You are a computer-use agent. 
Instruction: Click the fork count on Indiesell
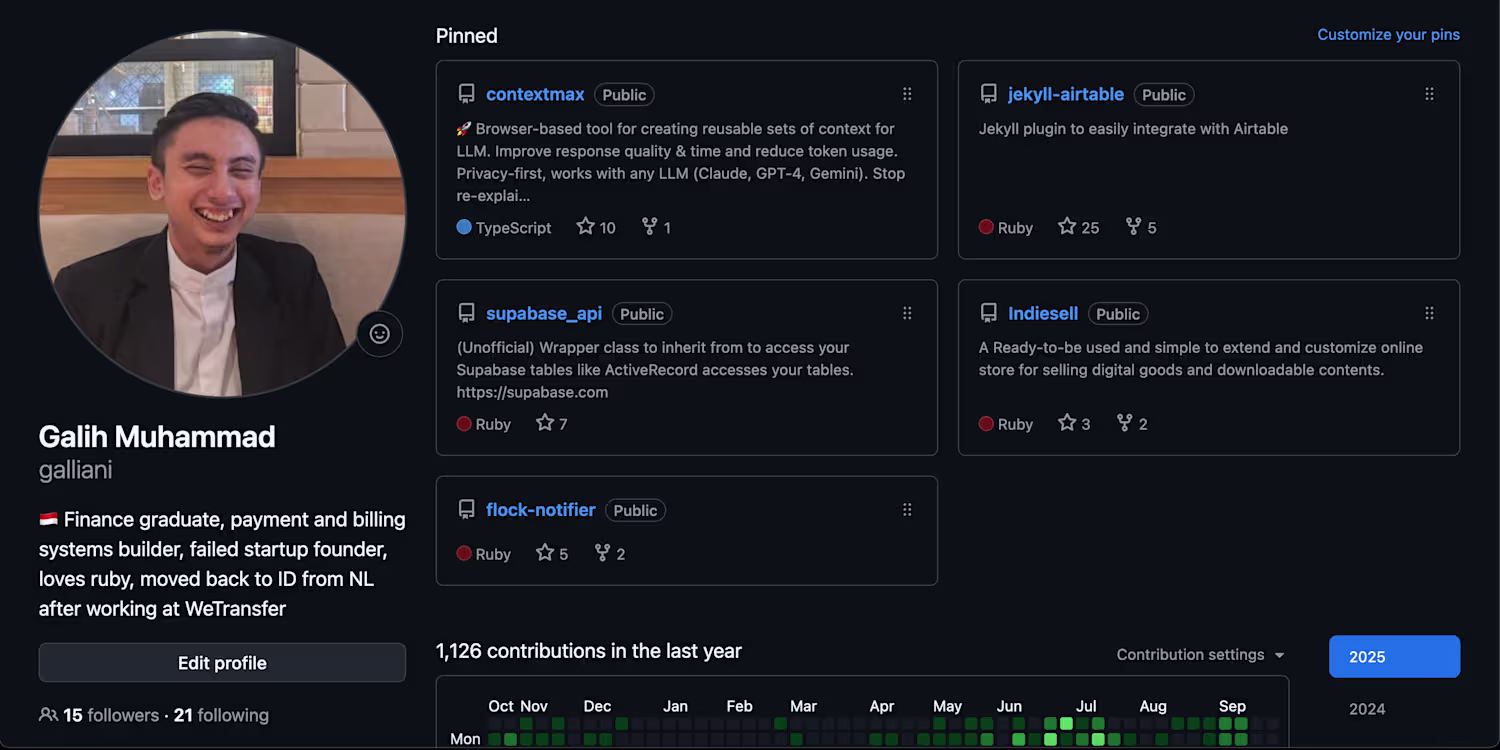pos(1132,424)
